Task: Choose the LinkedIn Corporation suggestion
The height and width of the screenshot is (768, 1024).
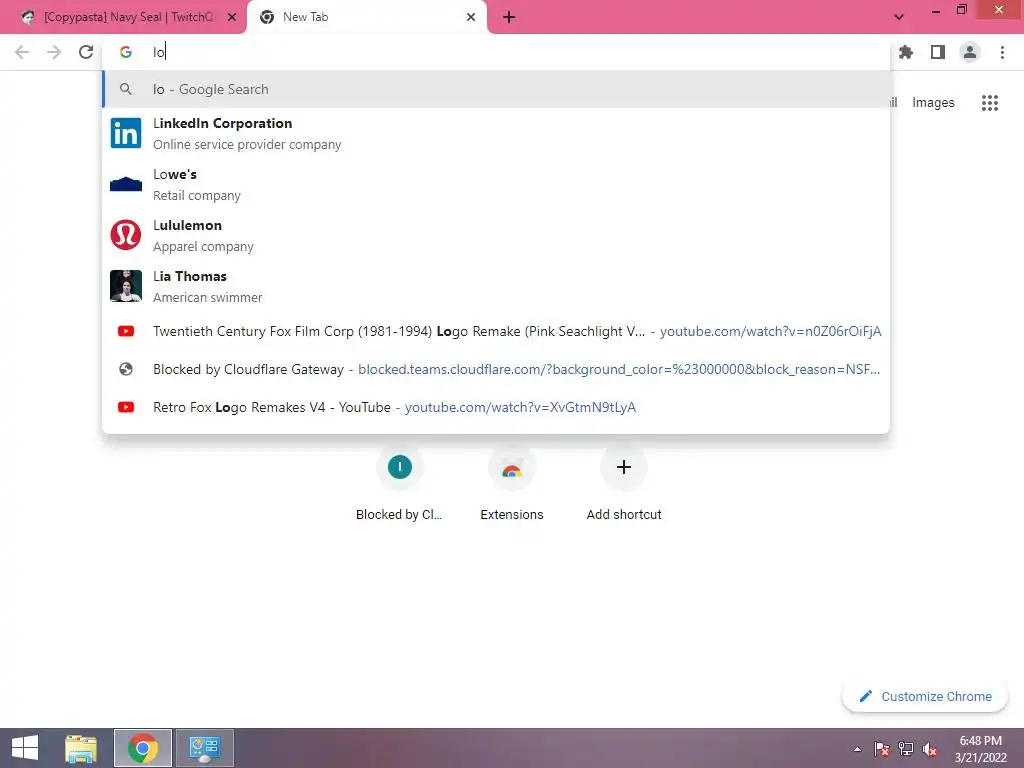Action: pyautogui.click(x=496, y=133)
